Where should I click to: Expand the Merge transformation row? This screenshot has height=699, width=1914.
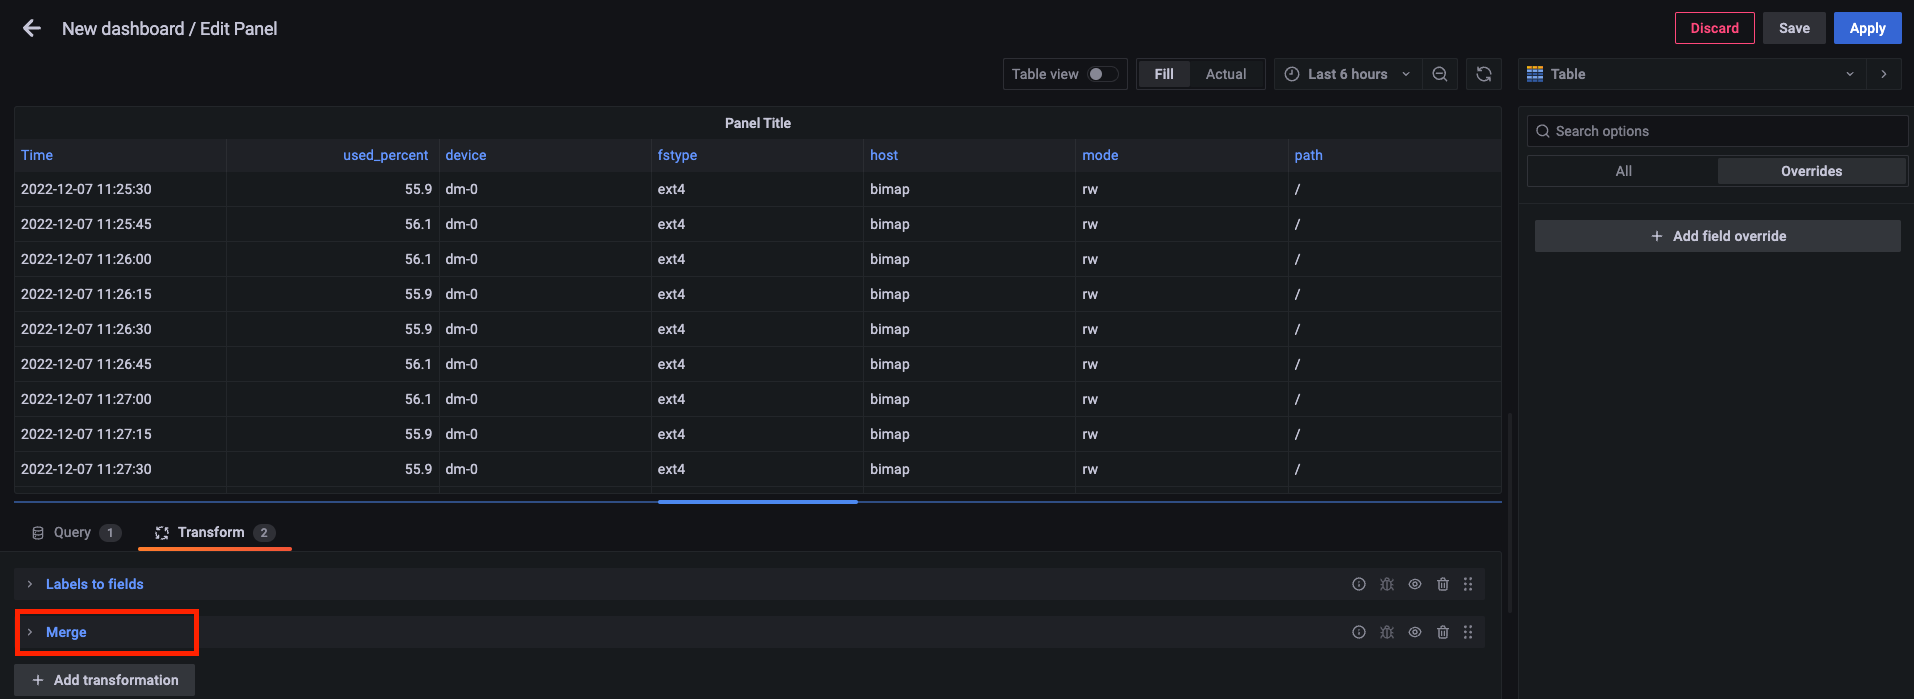[x=30, y=632]
